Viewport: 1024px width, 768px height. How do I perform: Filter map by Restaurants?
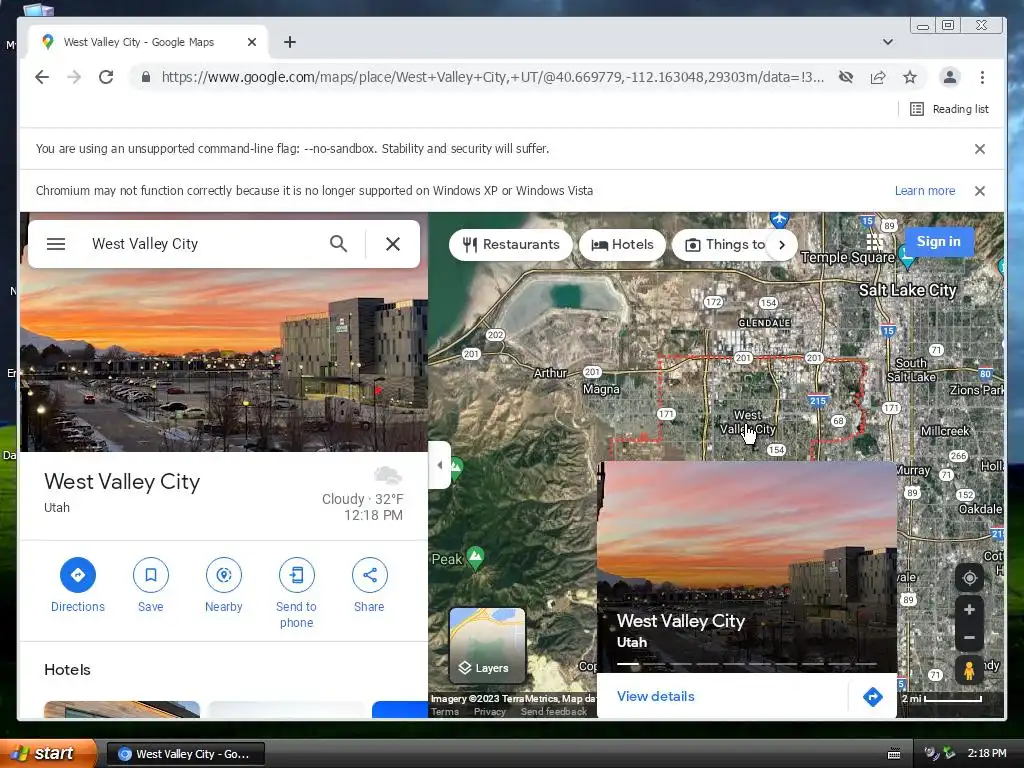(x=511, y=245)
